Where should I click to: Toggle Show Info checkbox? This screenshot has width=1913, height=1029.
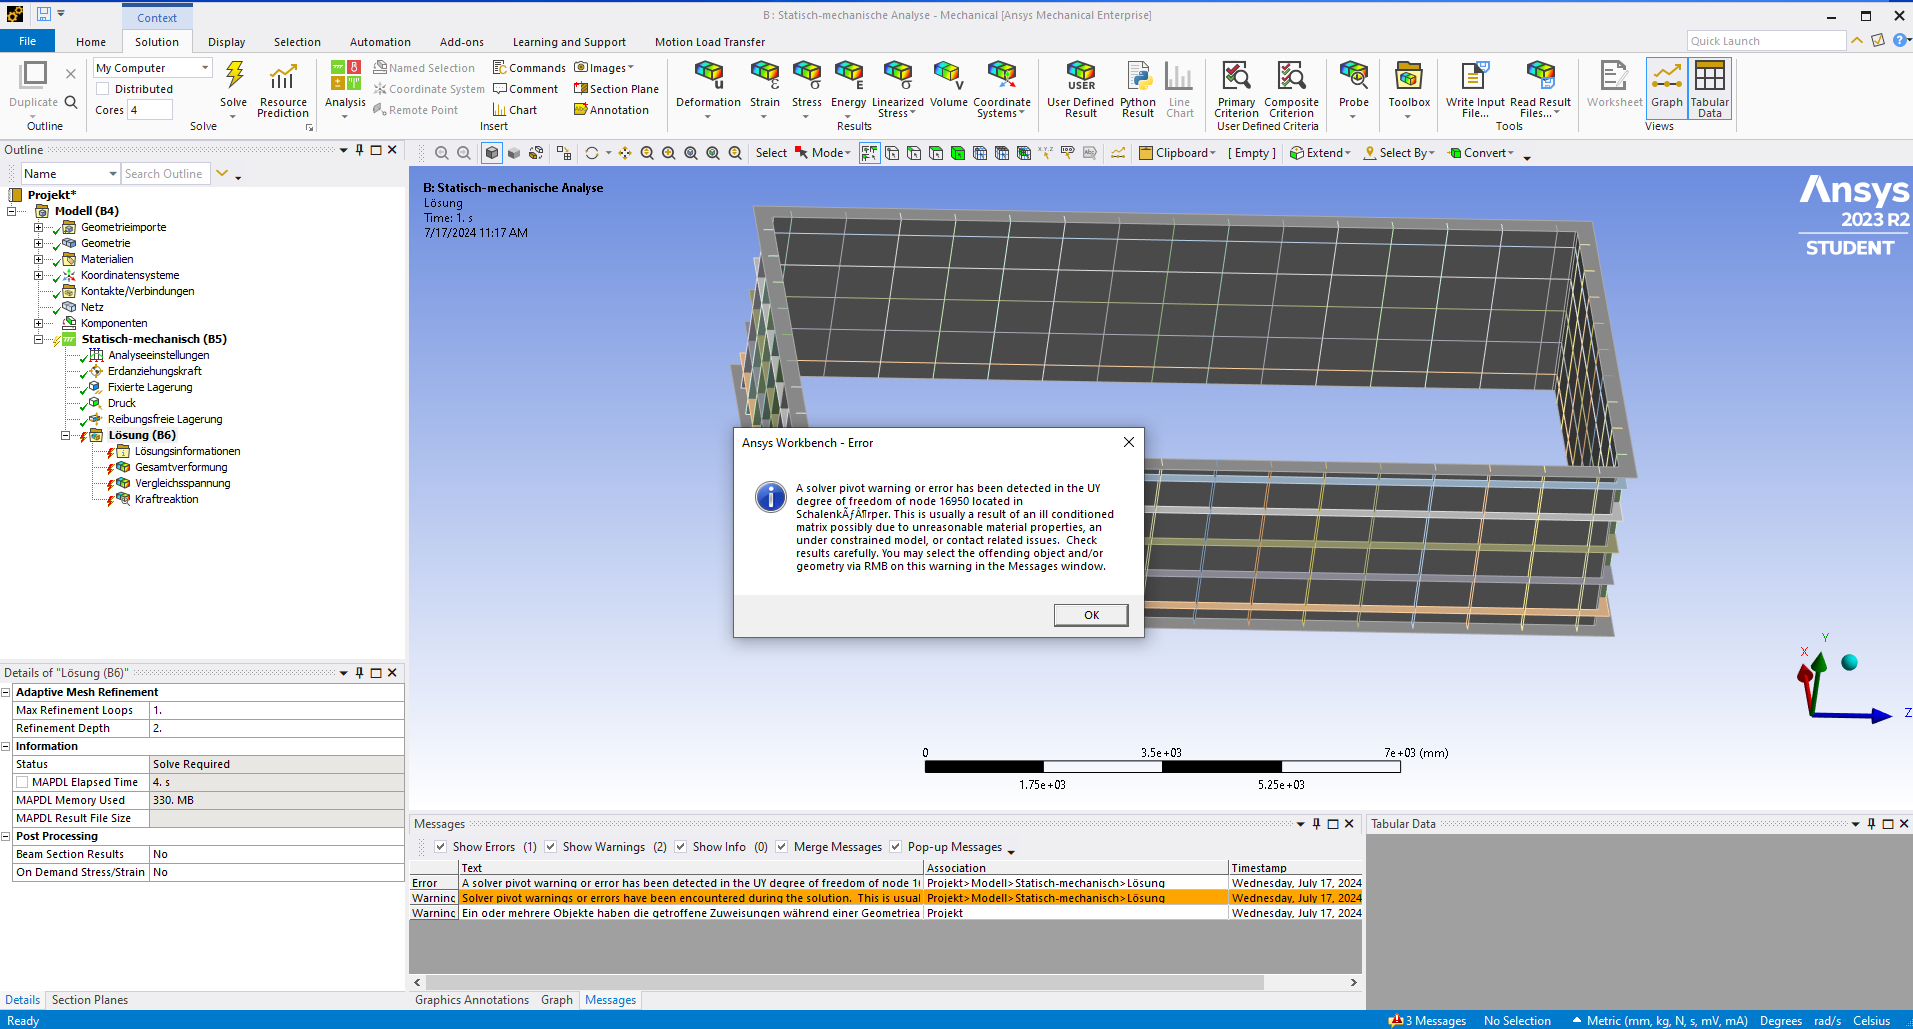pyautogui.click(x=681, y=847)
